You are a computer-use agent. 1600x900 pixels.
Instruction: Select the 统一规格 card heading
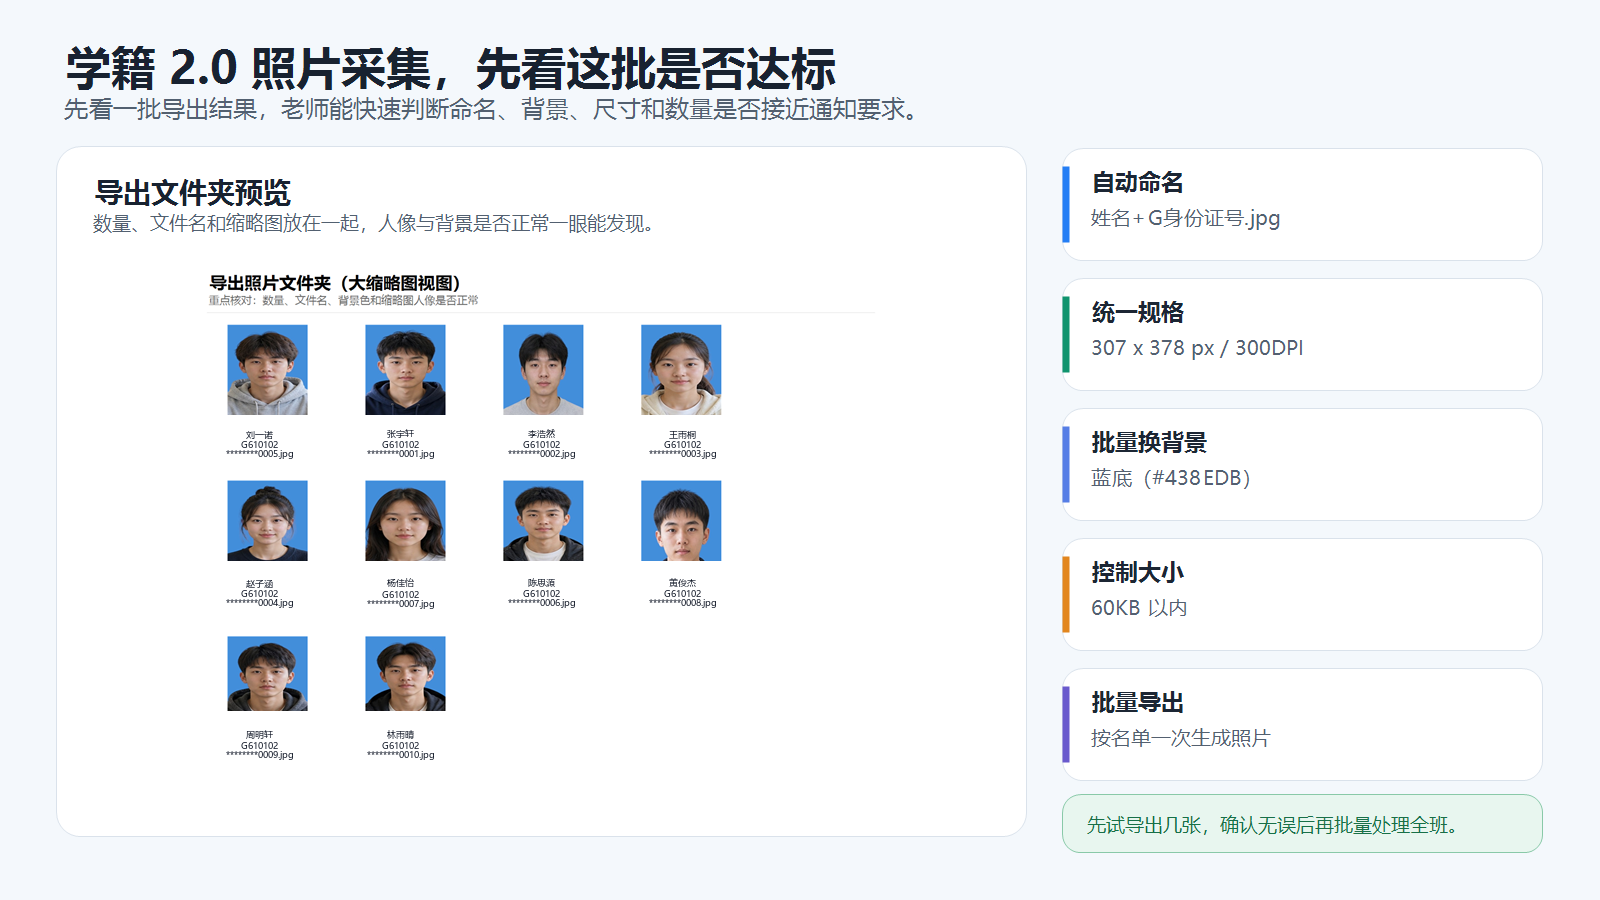tap(1137, 313)
